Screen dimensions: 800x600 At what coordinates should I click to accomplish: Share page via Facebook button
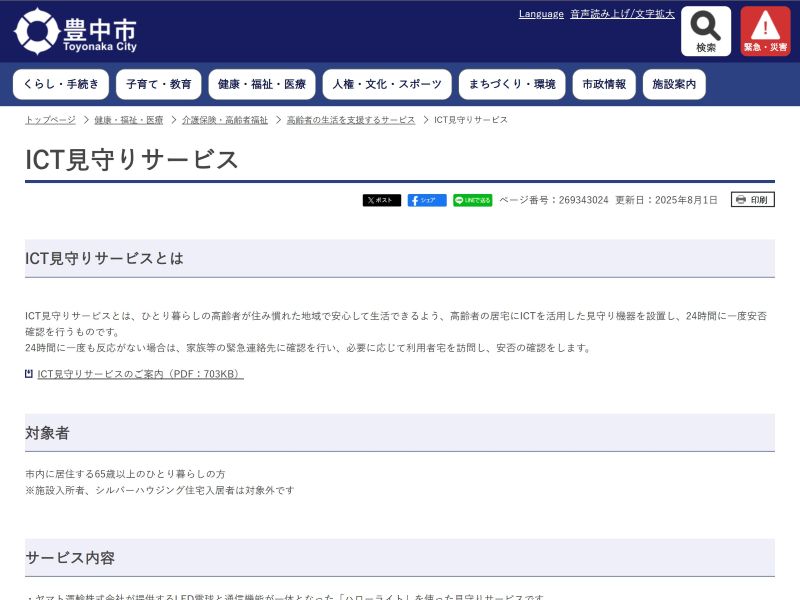click(x=427, y=200)
